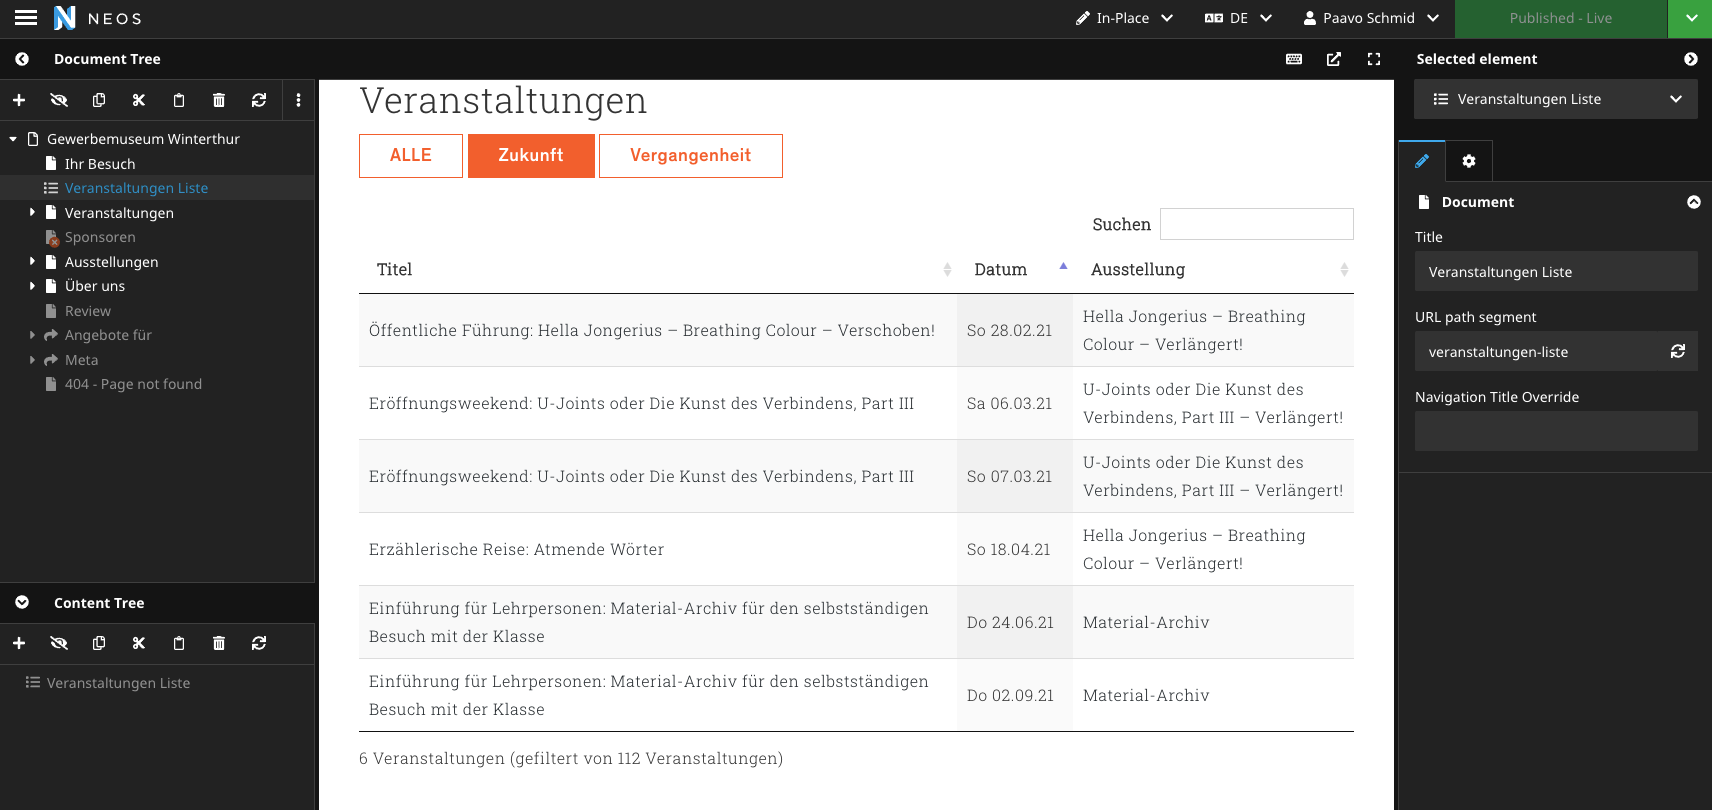Open the hamburger main menu
The height and width of the screenshot is (810, 1712).
point(26,18)
